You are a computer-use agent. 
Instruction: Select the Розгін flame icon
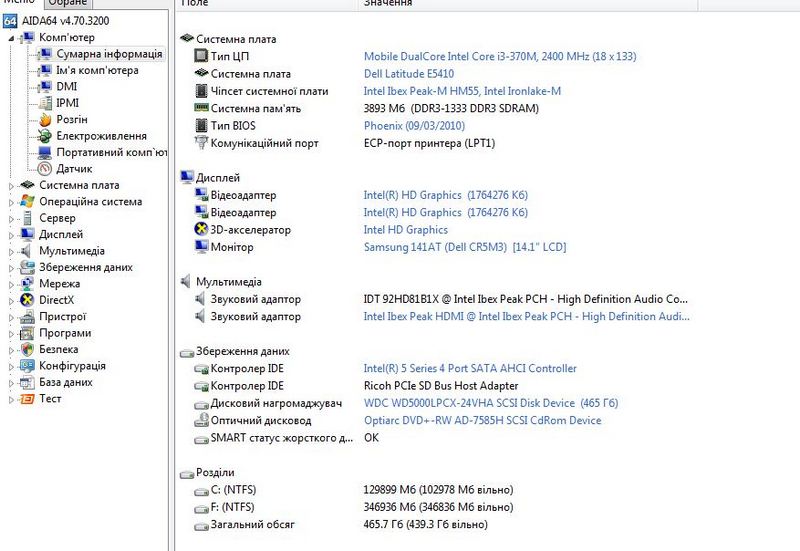pyautogui.click(x=45, y=119)
